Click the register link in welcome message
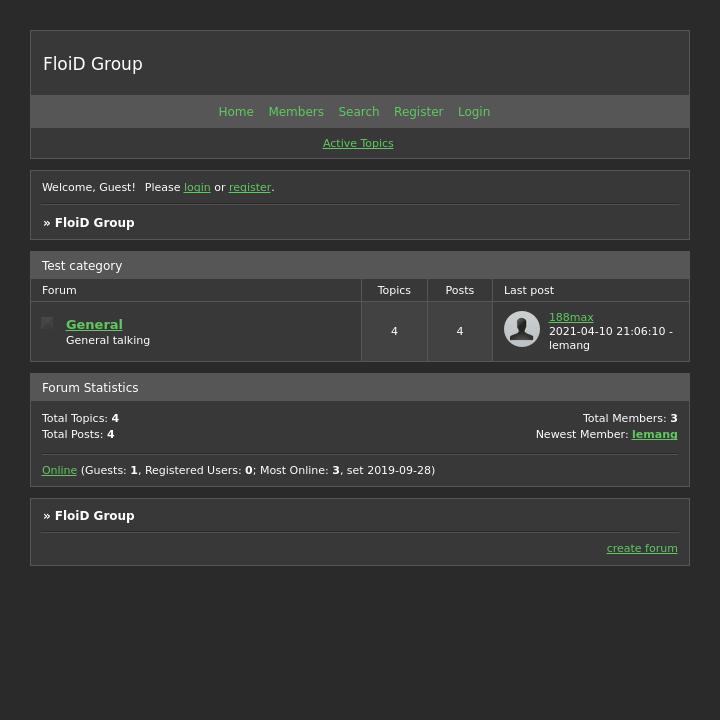The image size is (720, 720). click(x=250, y=188)
